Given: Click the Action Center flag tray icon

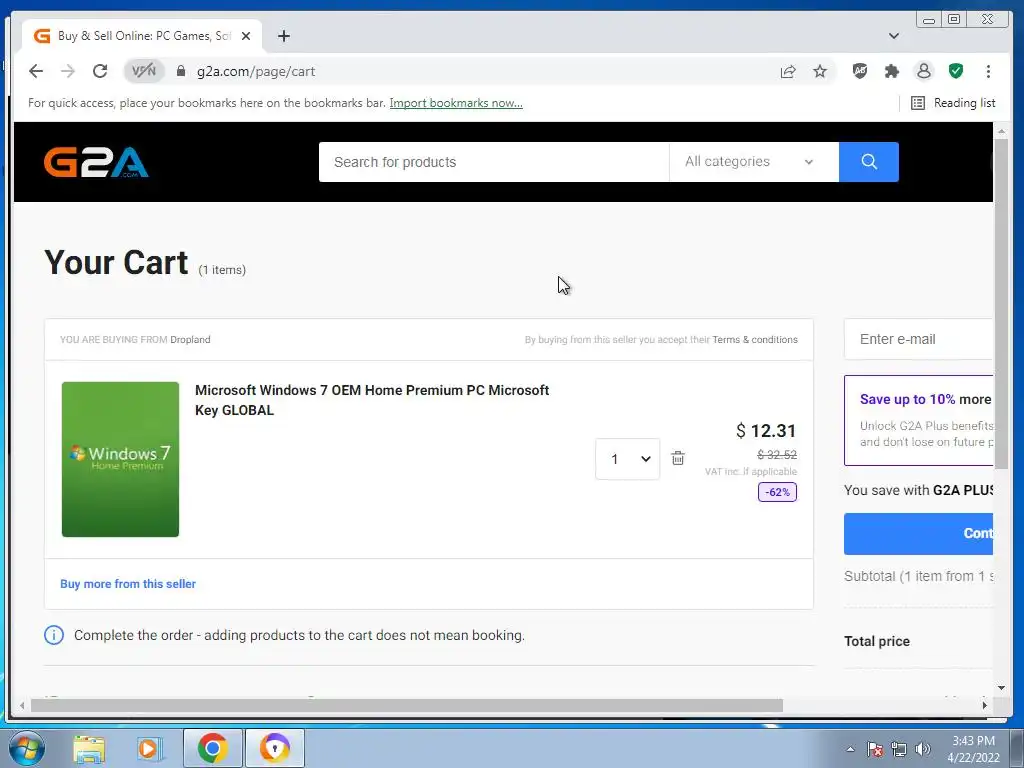Looking at the screenshot, I should pyautogui.click(x=875, y=749).
